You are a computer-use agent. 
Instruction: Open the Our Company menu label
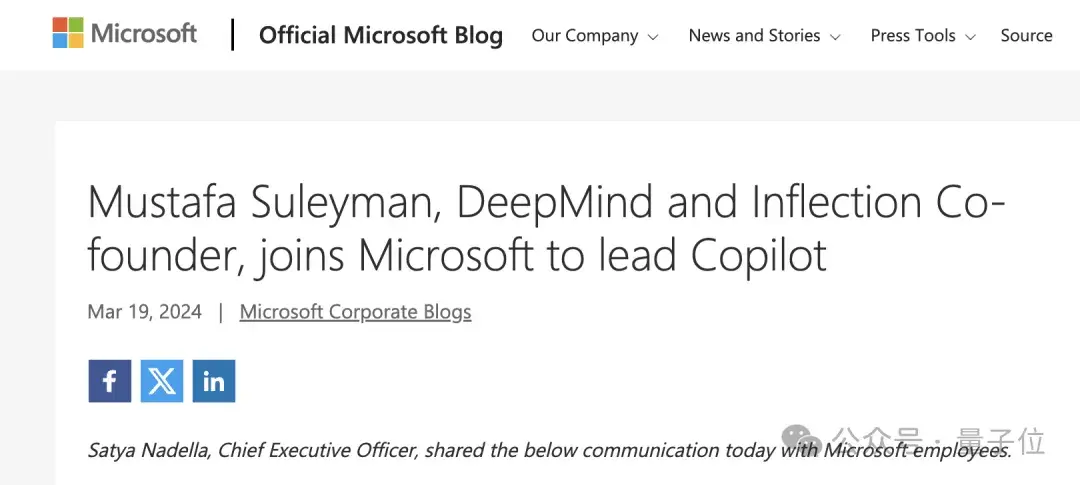point(584,36)
